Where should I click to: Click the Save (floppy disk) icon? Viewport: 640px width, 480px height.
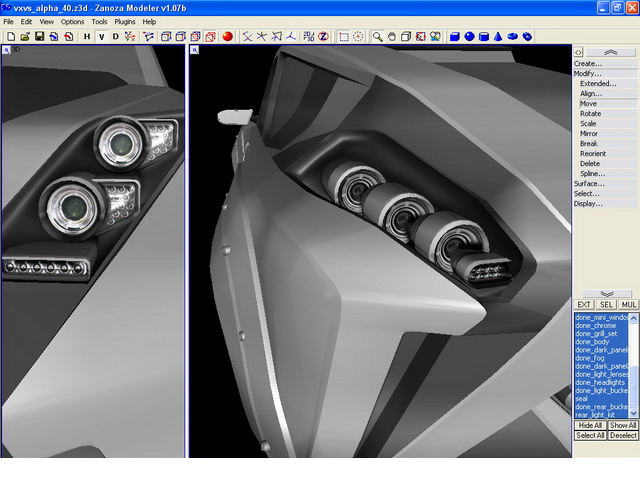click(39, 36)
